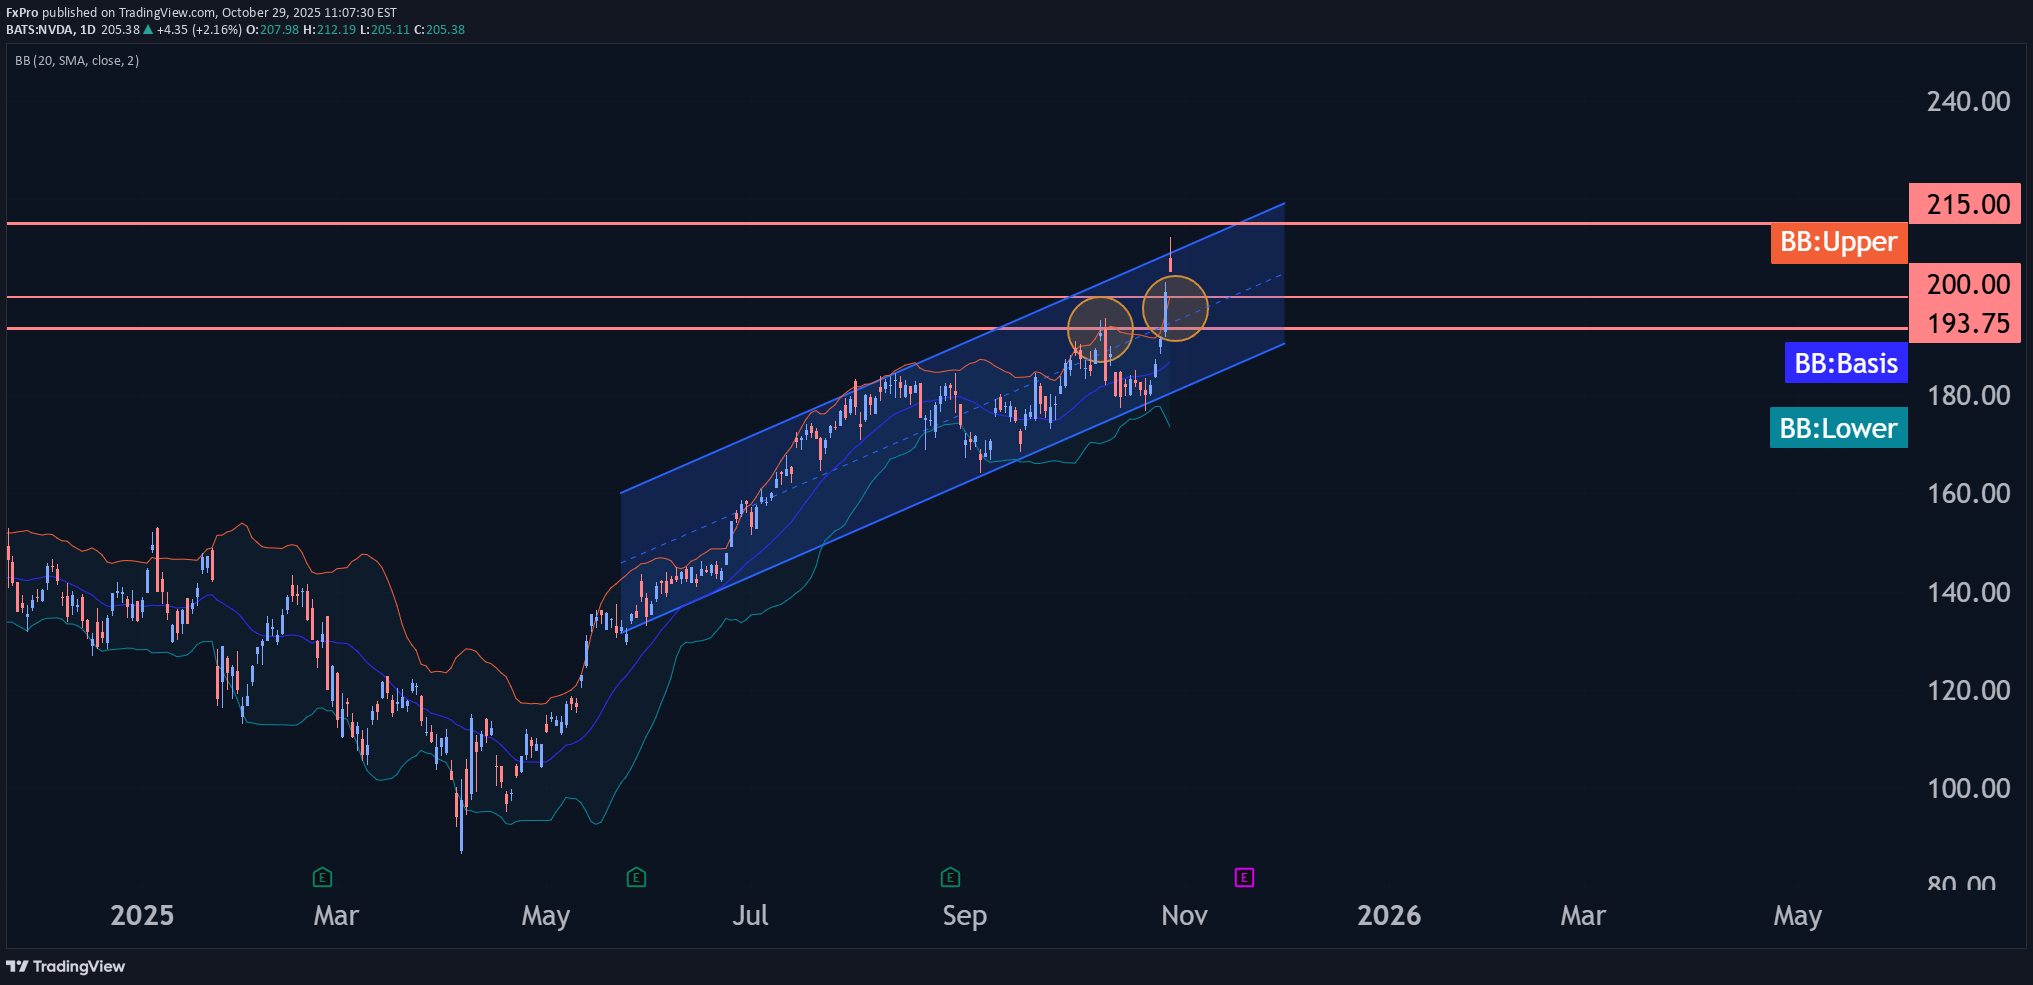Open the BB (20, SMA, close, 2) indicator legend

pos(77,61)
